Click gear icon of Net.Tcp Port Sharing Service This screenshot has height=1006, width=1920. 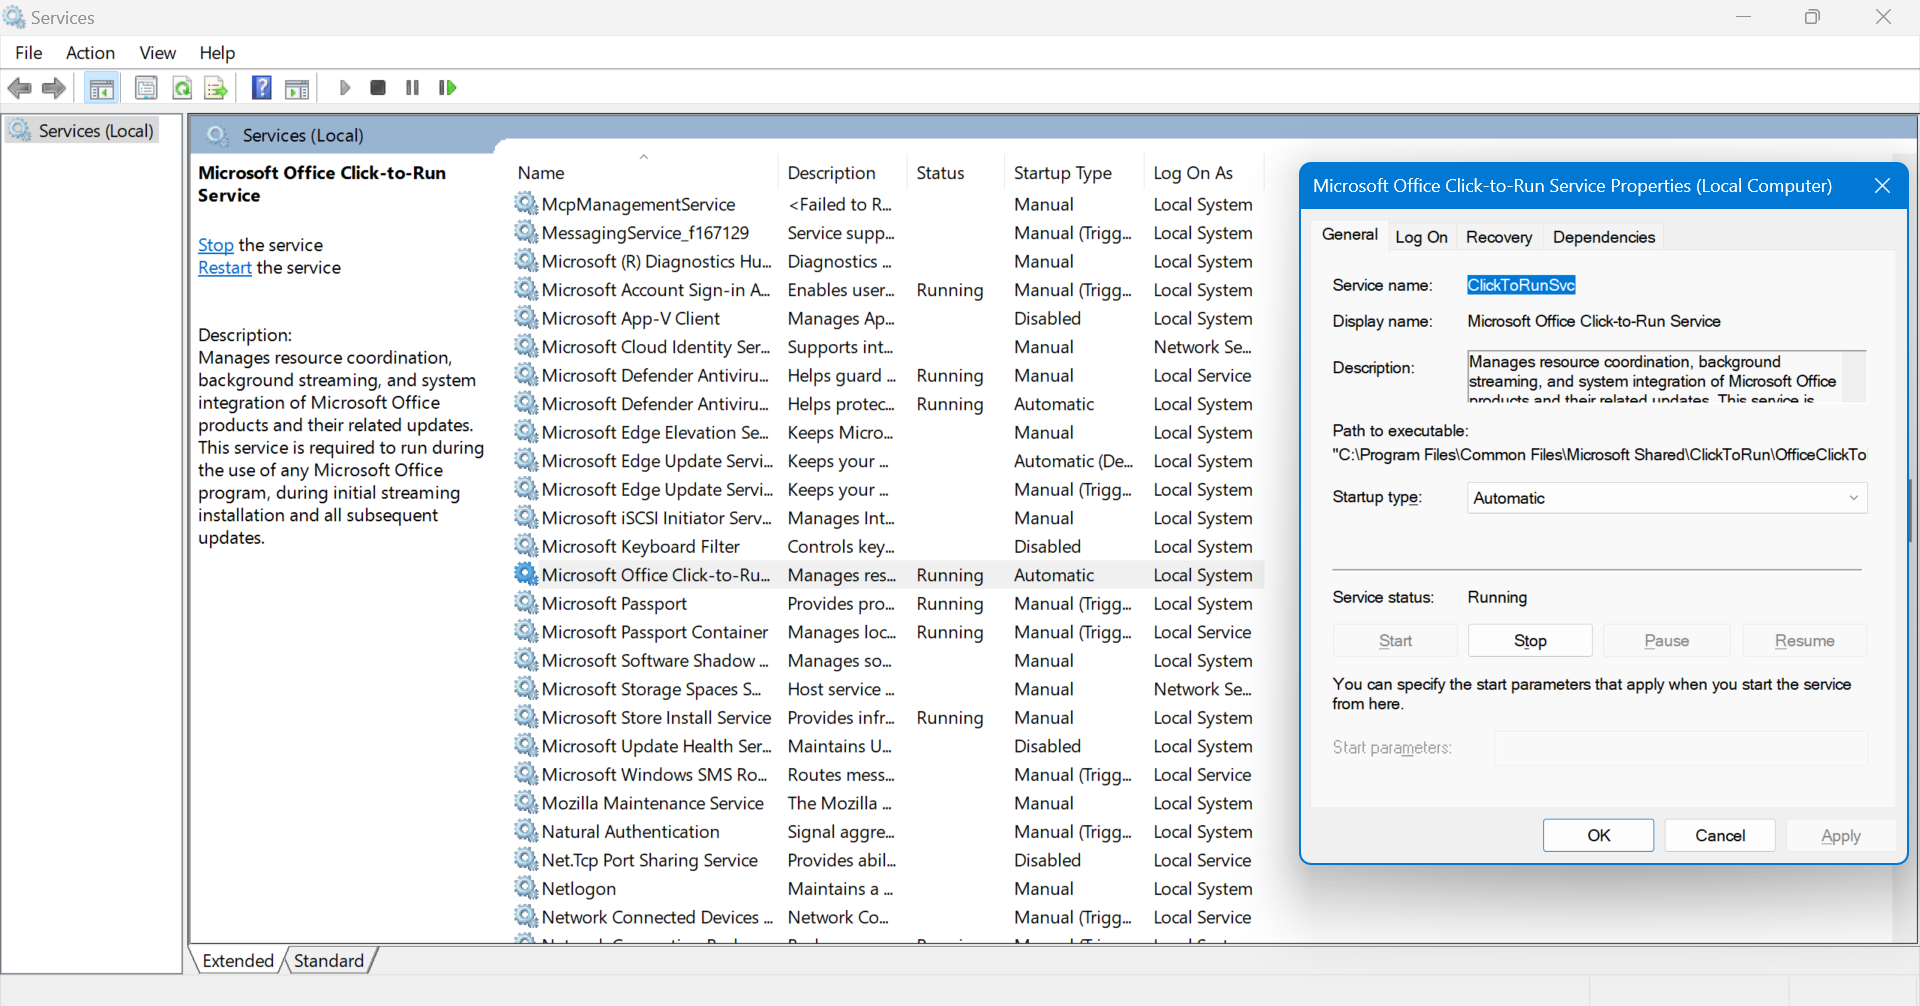(526, 860)
